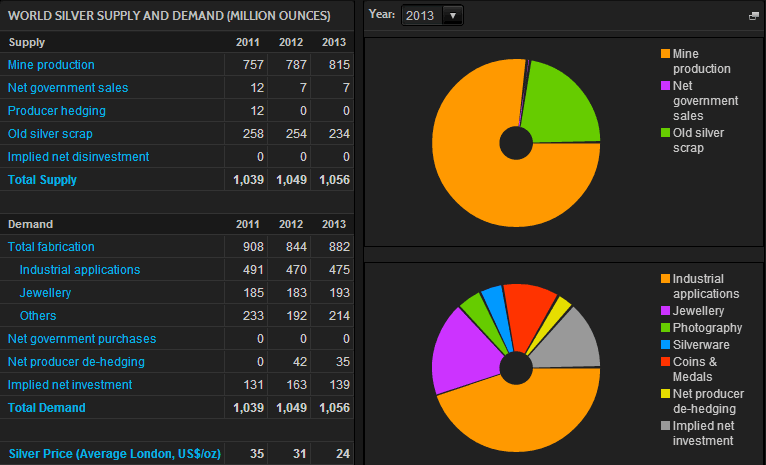Click the pop-out chart icon
766x465 pixels.
tap(753, 17)
